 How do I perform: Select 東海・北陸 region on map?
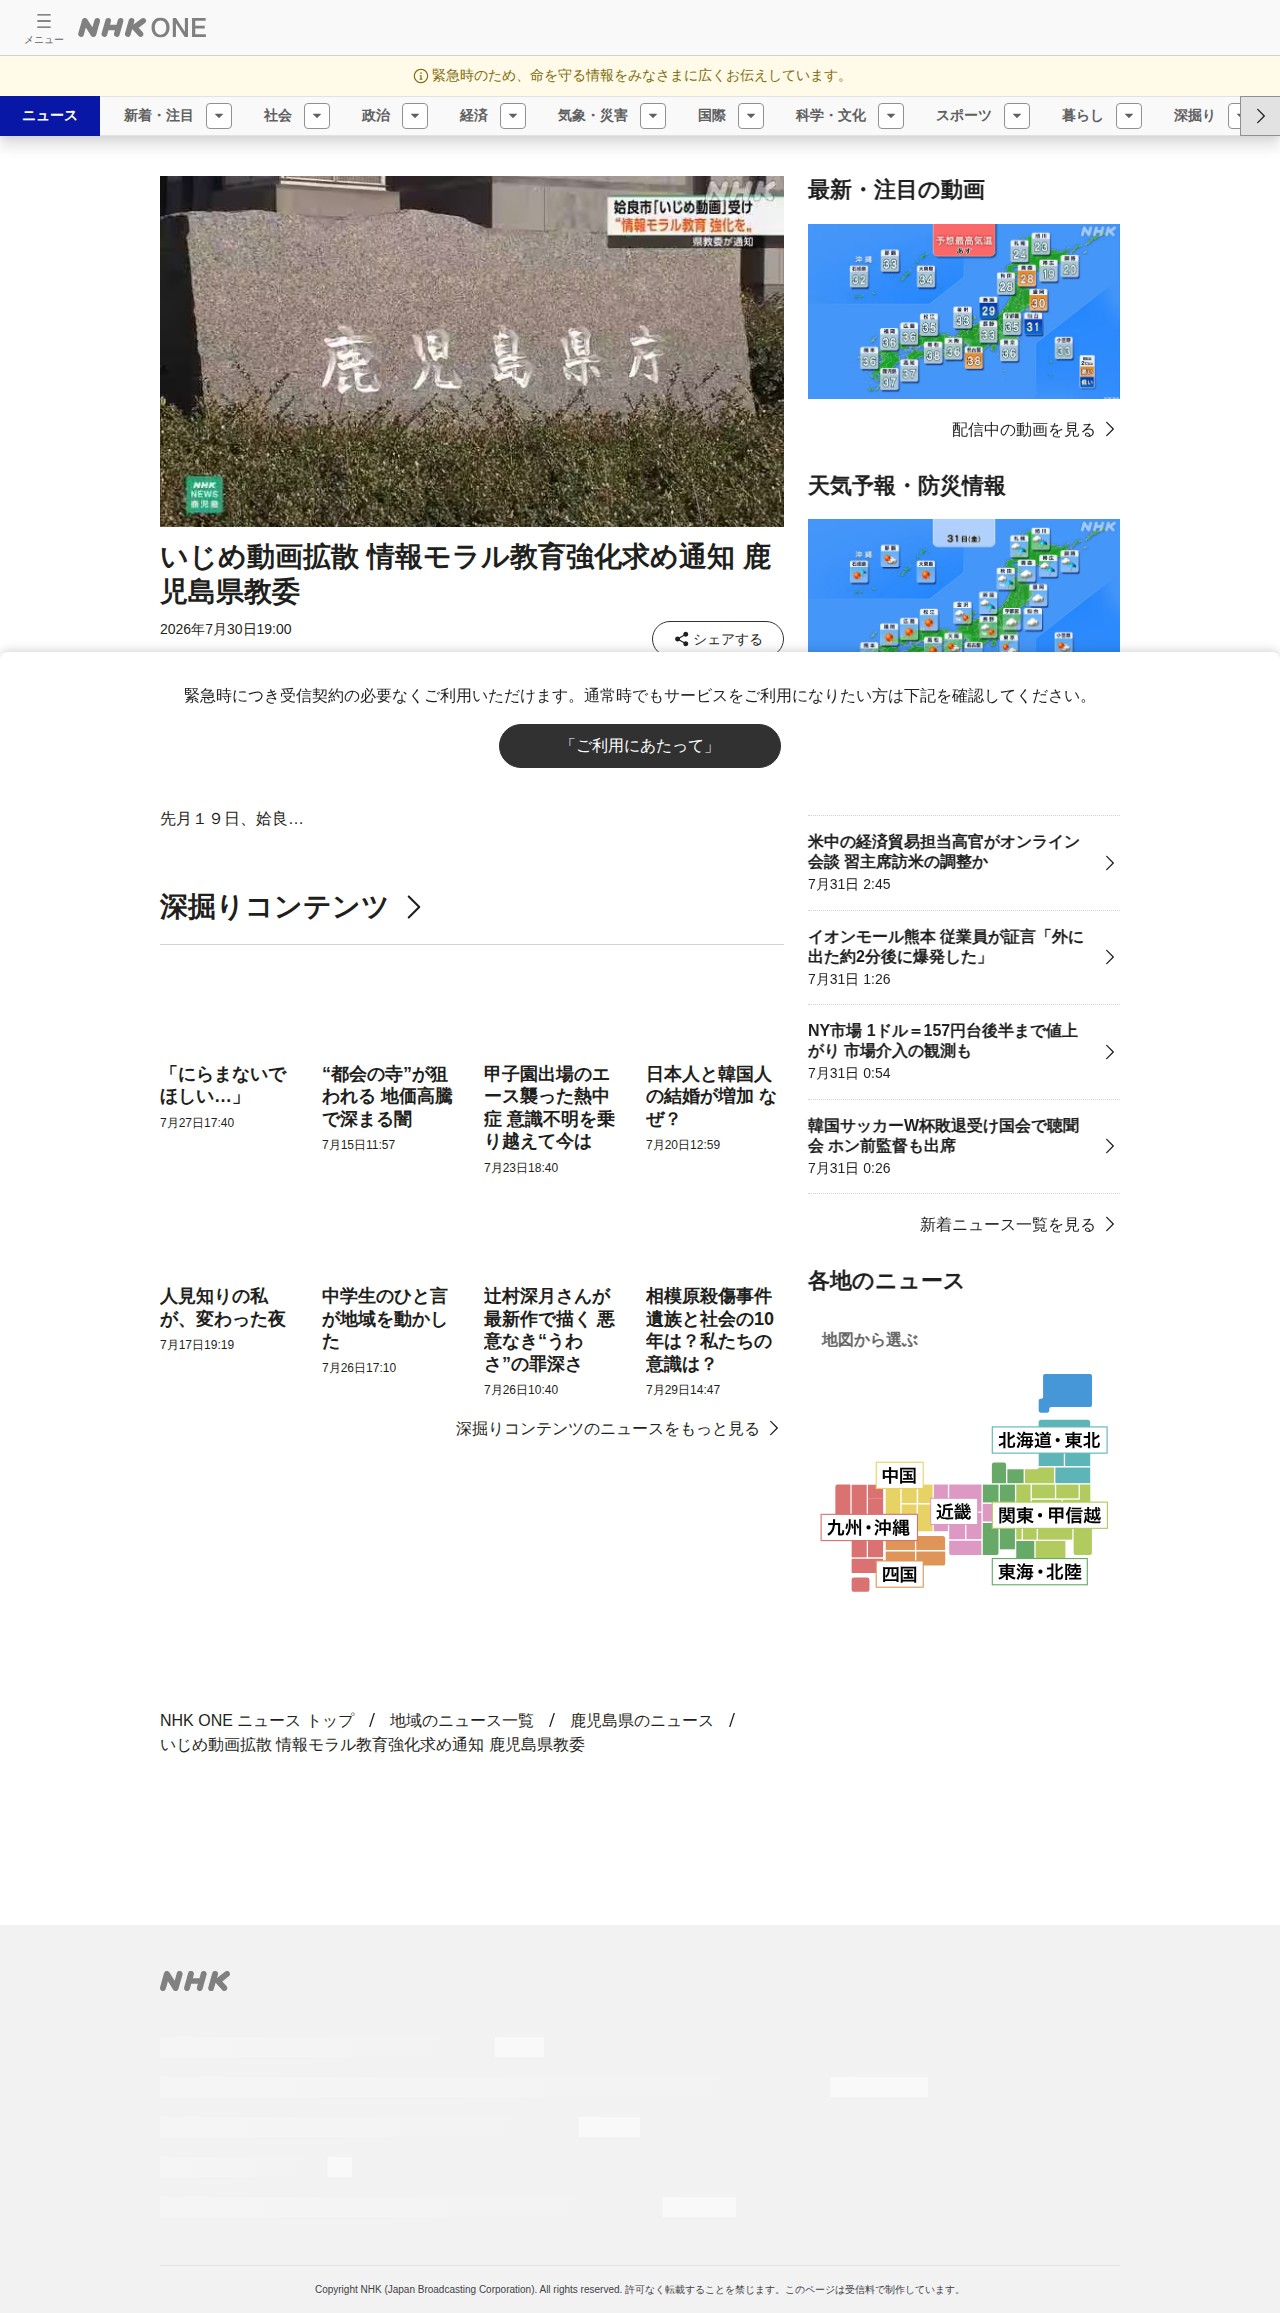pyautogui.click(x=1040, y=1571)
